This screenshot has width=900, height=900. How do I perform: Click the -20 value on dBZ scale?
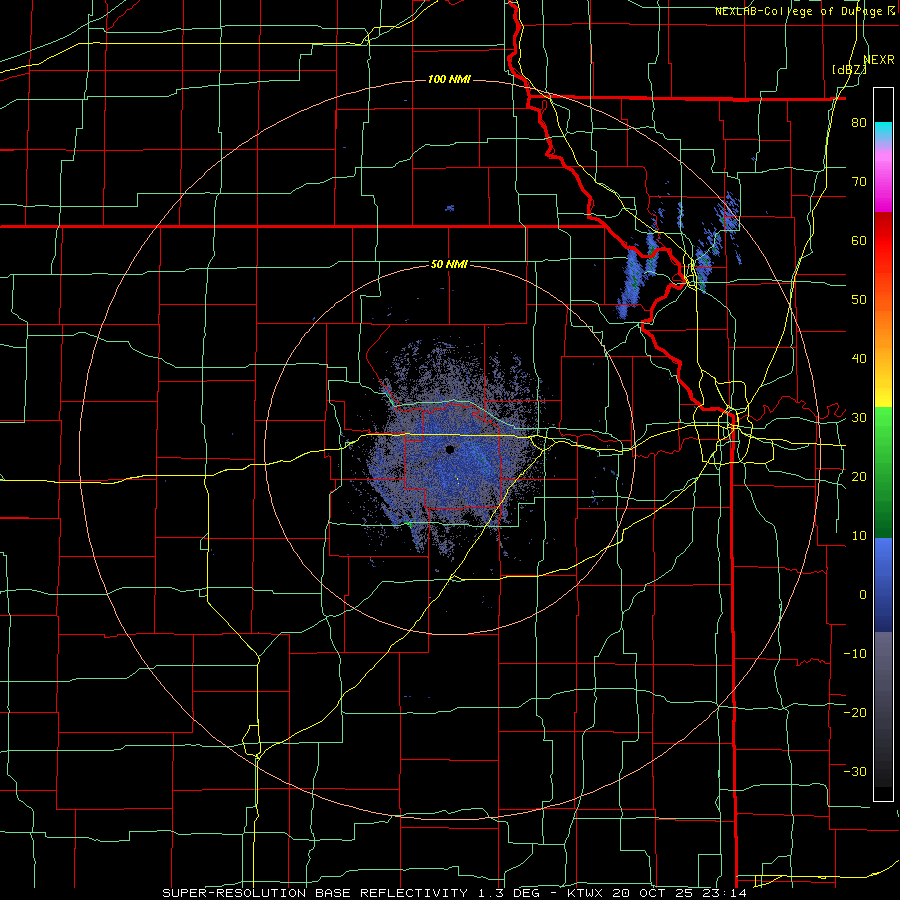(855, 712)
